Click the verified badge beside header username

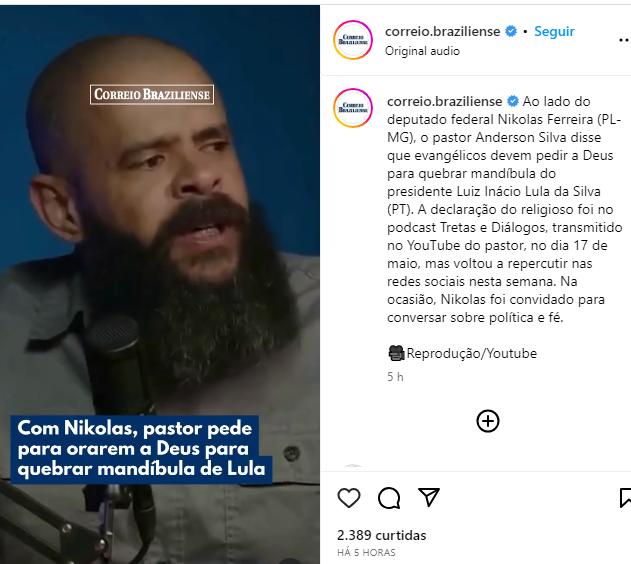point(511,31)
